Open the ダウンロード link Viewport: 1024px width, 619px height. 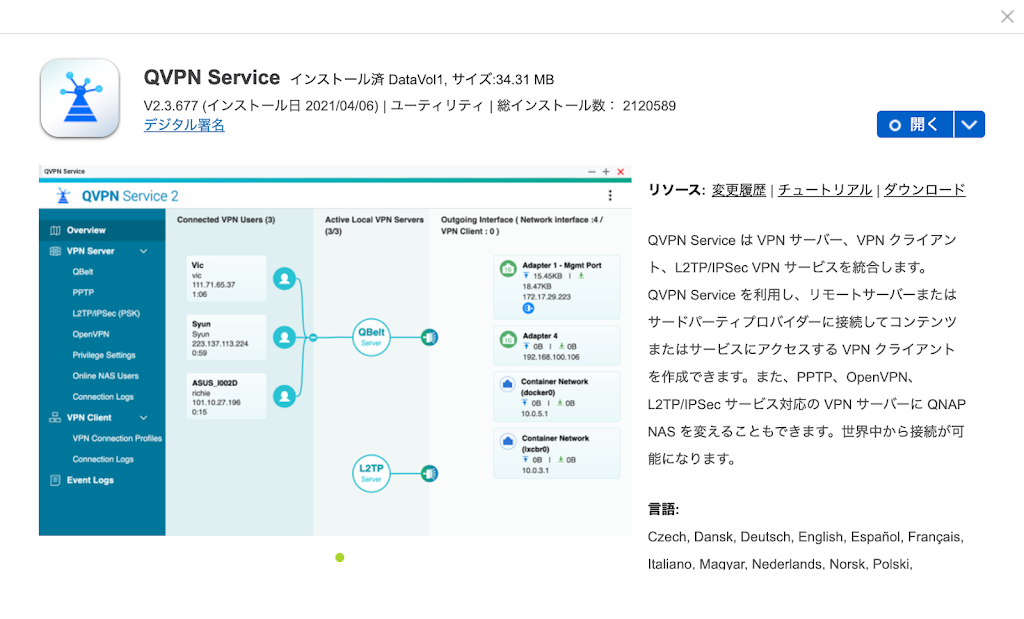tap(924, 190)
